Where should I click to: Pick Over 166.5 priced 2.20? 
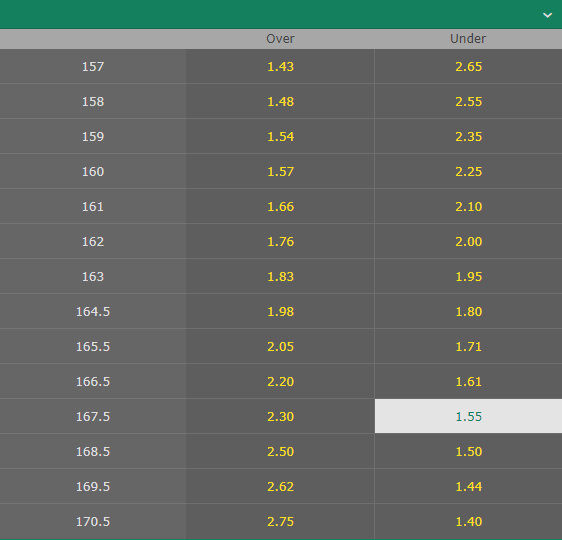coord(280,381)
